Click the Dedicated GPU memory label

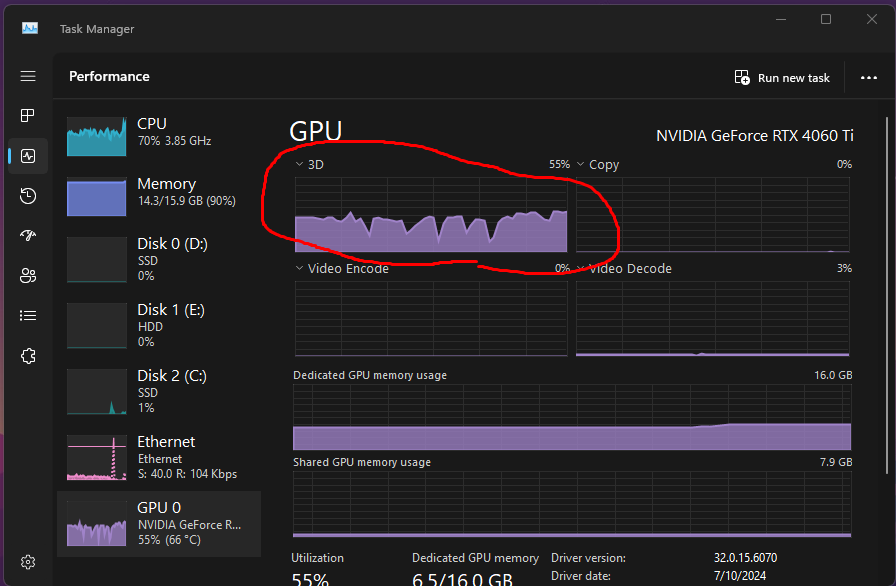click(x=475, y=558)
